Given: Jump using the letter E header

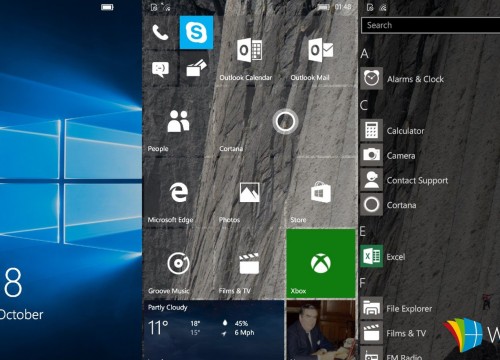Looking at the screenshot, I should pyautogui.click(x=363, y=231).
